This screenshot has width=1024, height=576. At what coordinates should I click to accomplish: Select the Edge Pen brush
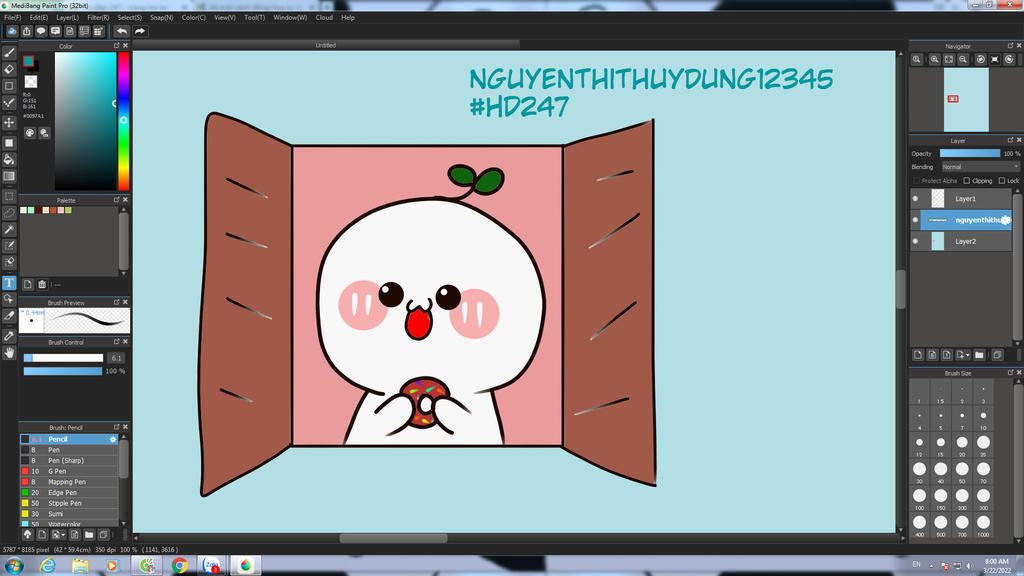coord(69,492)
